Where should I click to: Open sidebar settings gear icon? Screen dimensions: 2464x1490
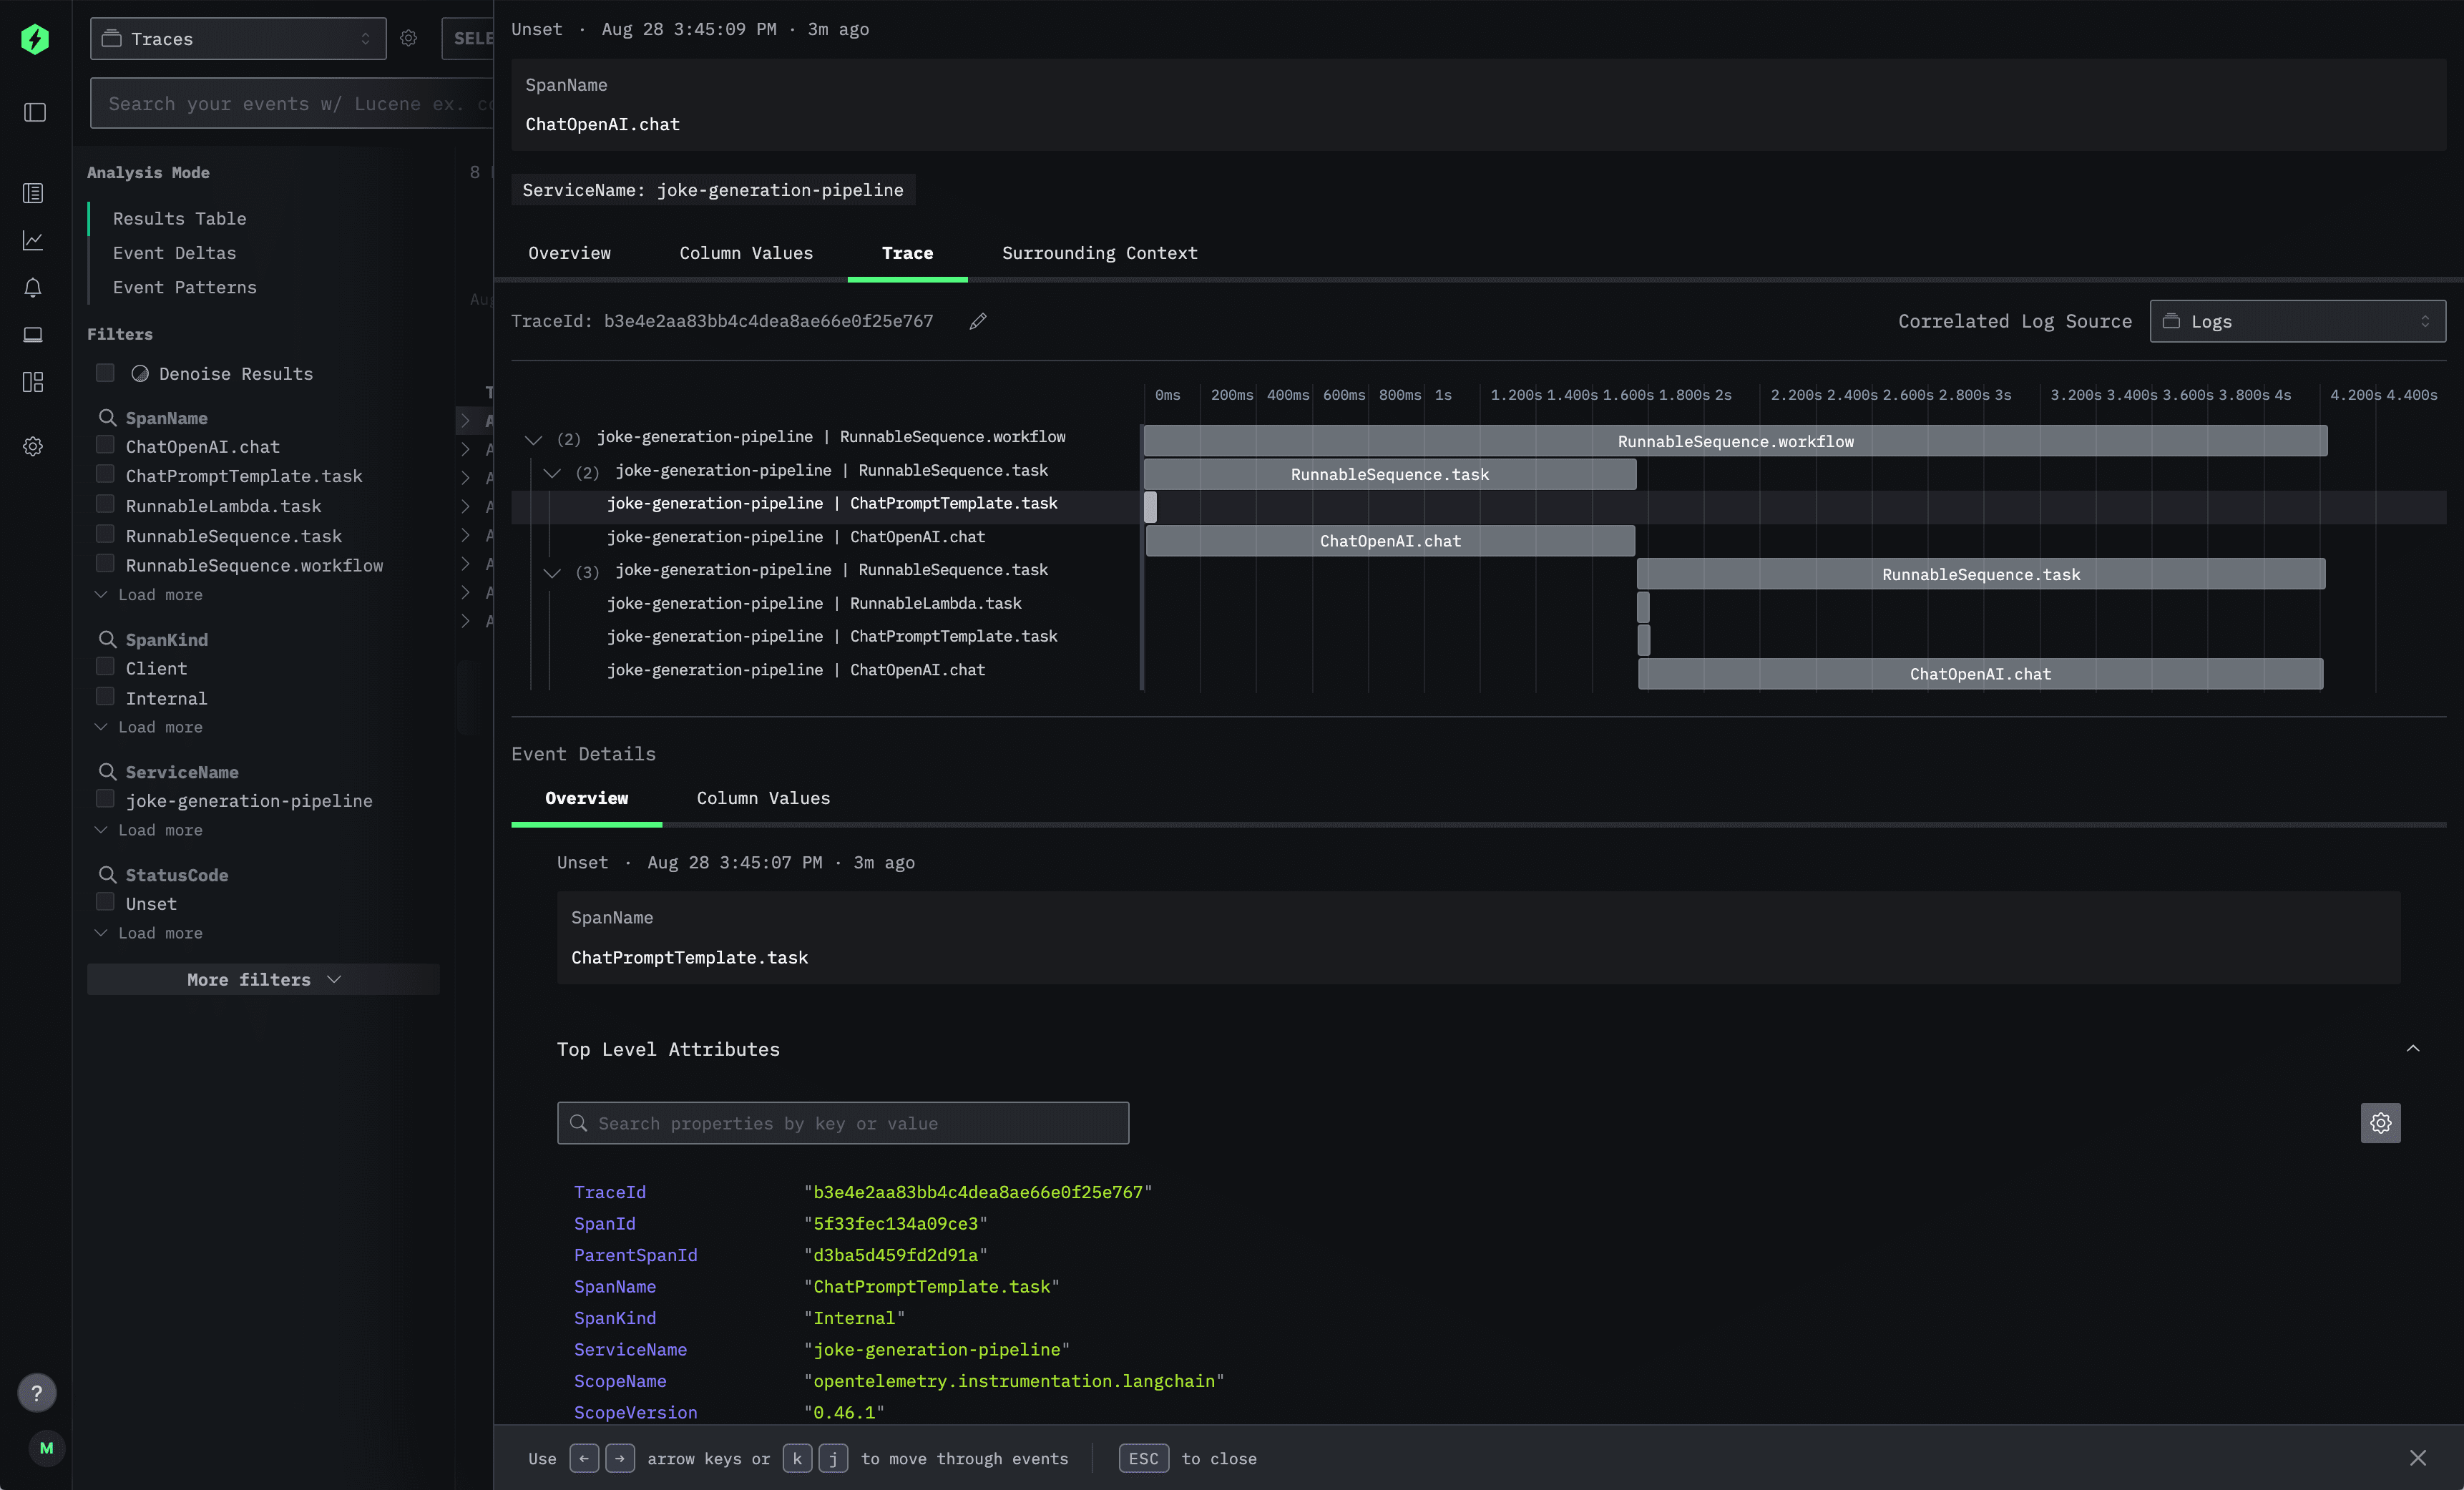point(33,446)
